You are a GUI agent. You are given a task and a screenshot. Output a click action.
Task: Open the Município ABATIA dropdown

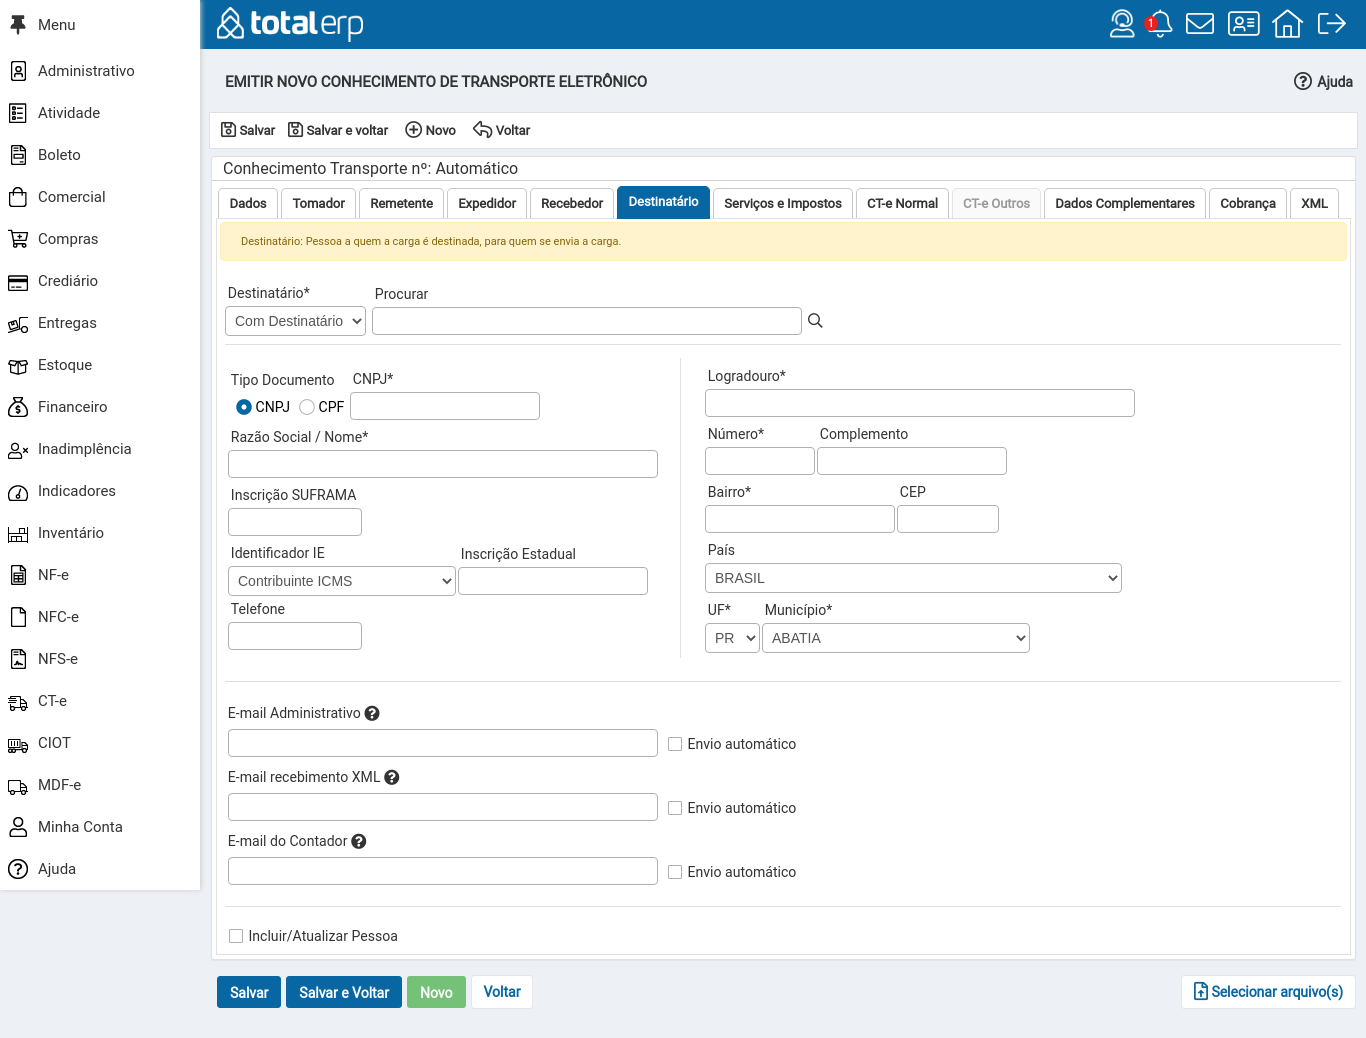point(896,638)
